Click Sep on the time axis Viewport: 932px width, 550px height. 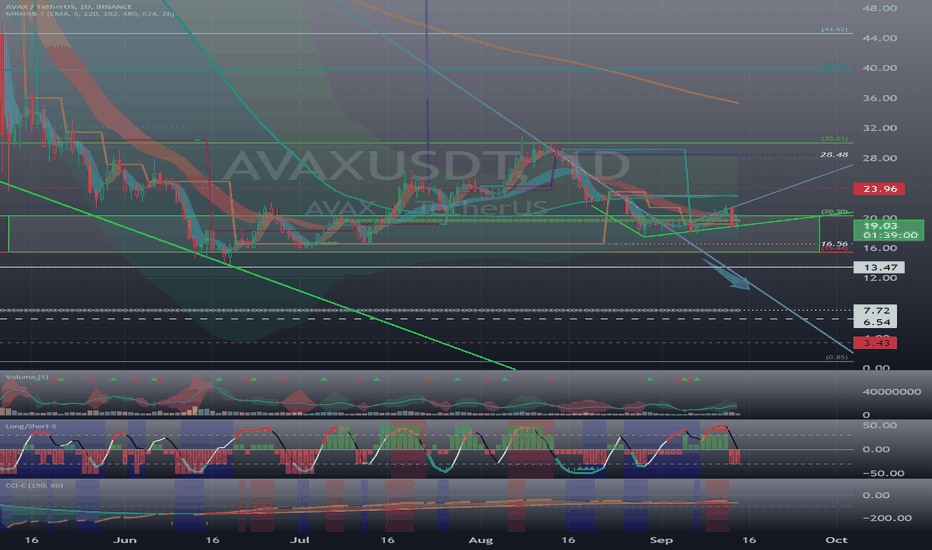click(661, 540)
